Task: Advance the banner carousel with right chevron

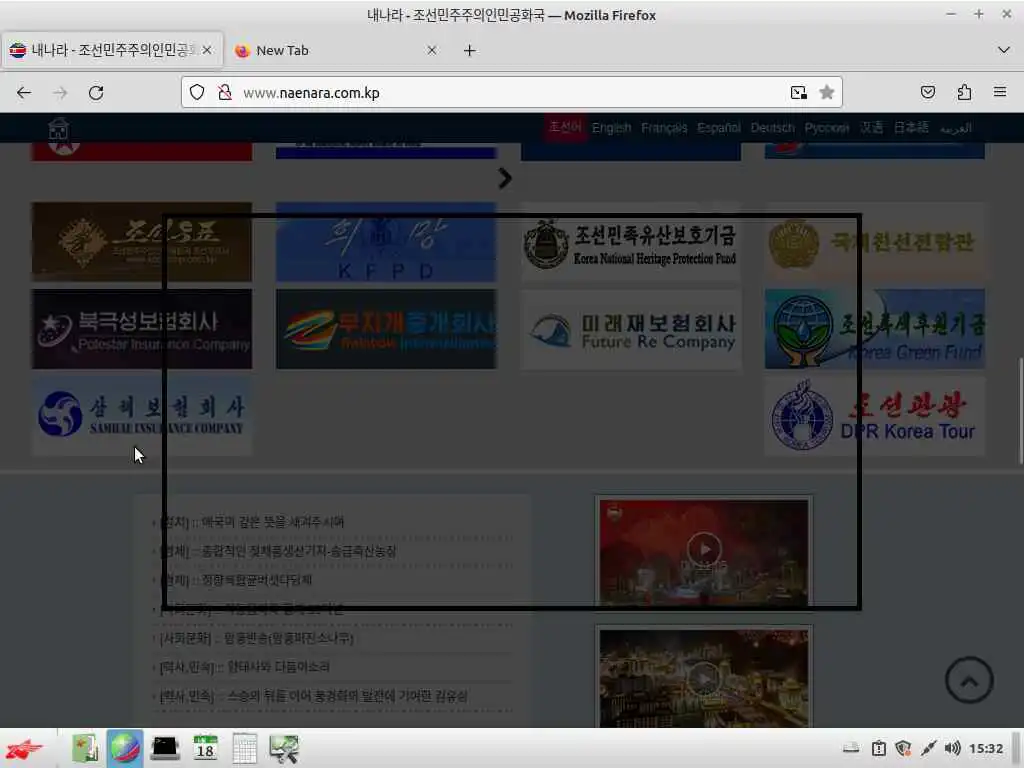Action: pyautogui.click(x=505, y=178)
